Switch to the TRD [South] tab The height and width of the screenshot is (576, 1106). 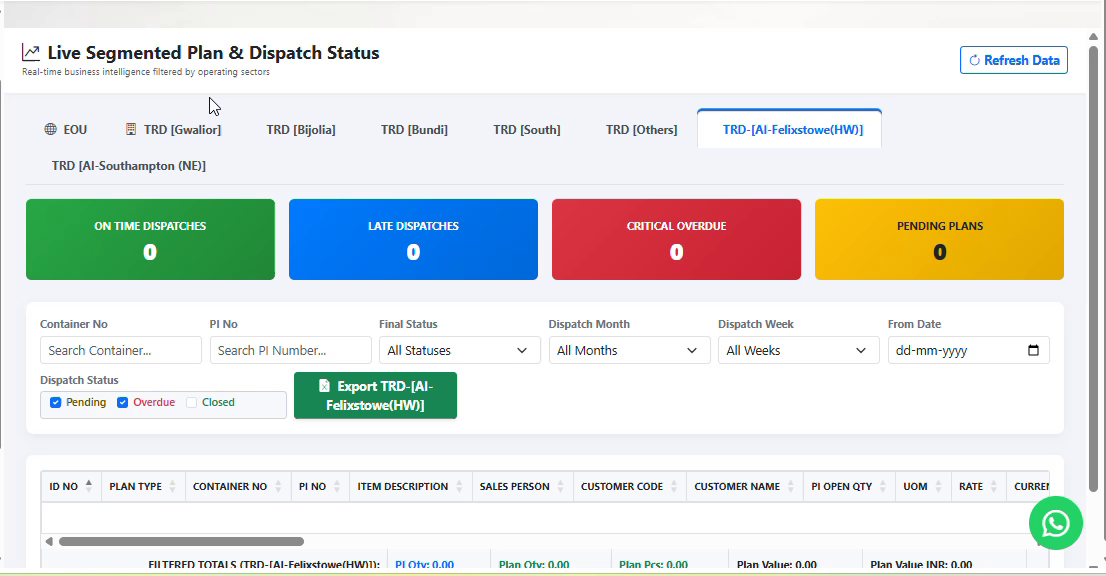527,130
